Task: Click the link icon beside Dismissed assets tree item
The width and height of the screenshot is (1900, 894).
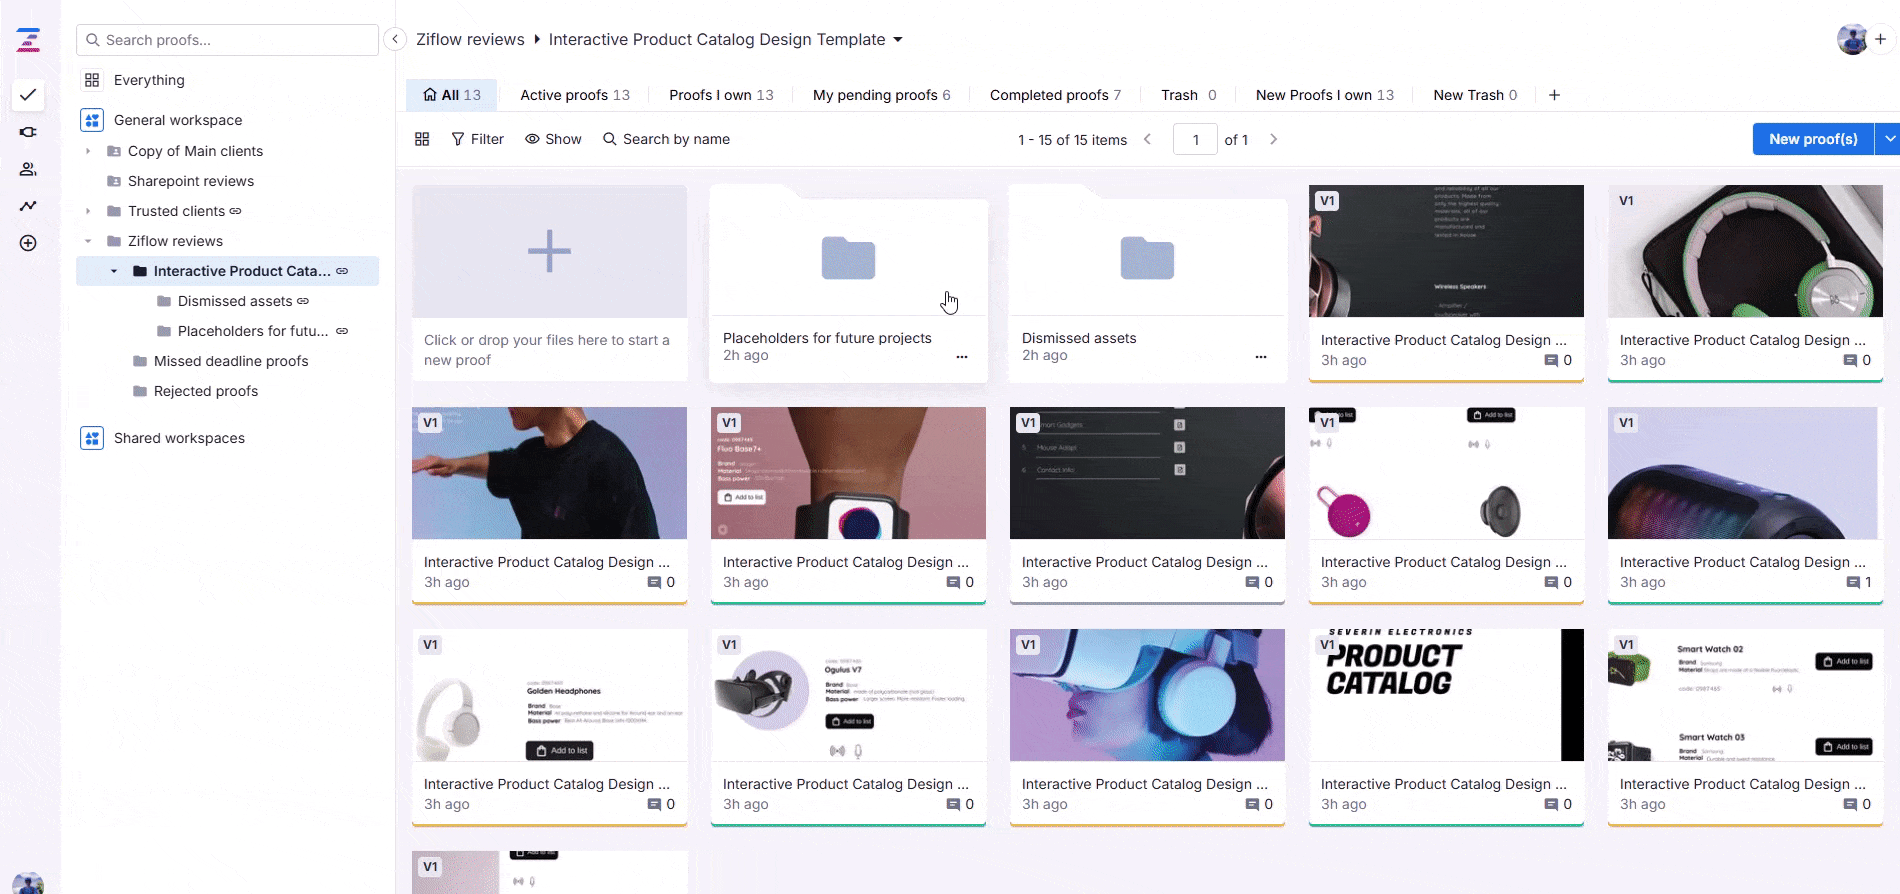Action: (x=303, y=301)
